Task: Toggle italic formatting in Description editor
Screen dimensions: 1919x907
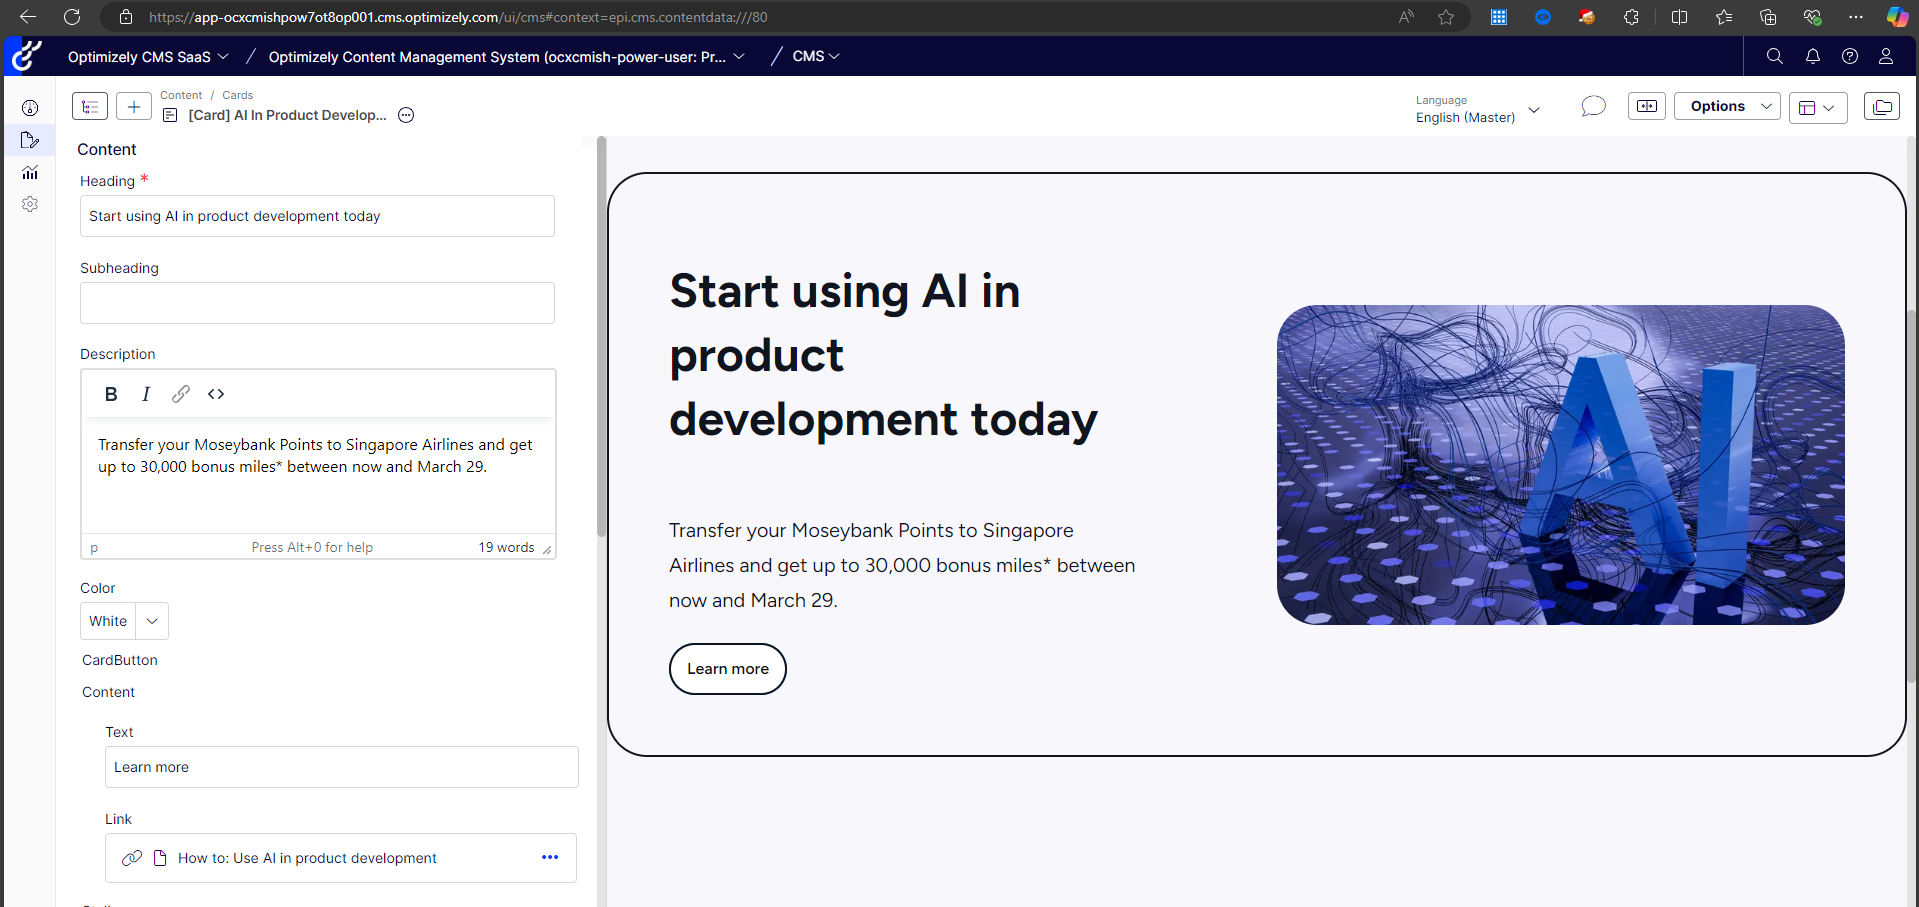Action: [146, 394]
